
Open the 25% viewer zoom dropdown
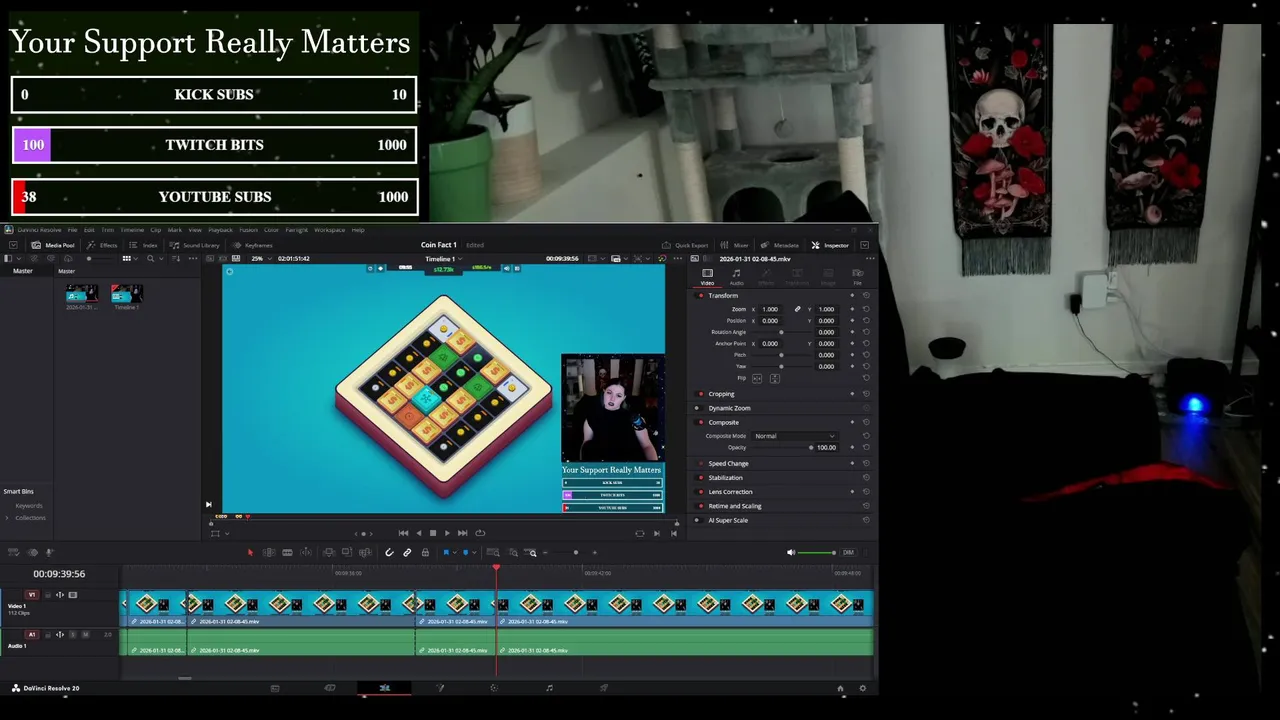click(260, 258)
